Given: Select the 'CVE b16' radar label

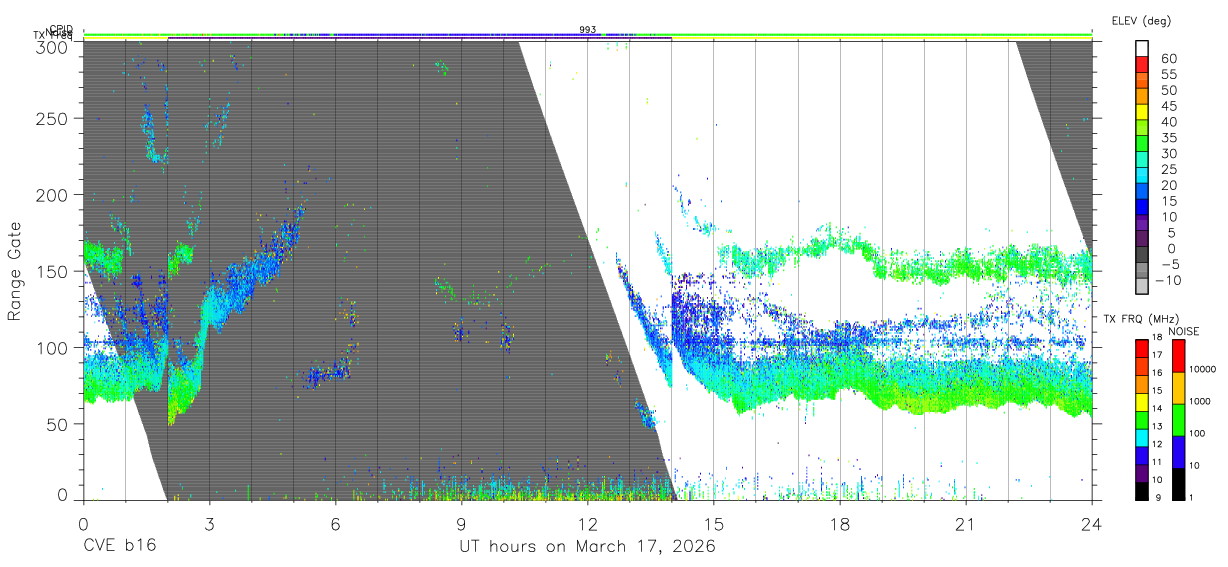Looking at the screenshot, I should click(x=119, y=547).
